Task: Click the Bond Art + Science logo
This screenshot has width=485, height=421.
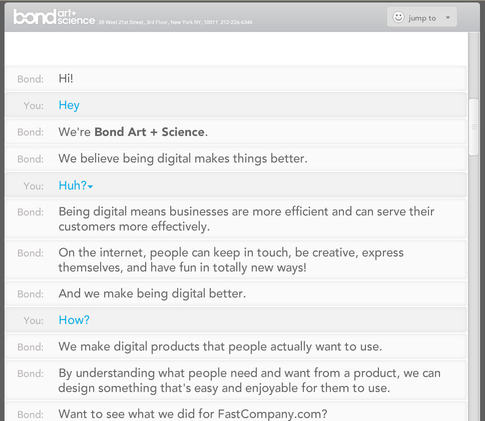Action: pyautogui.click(x=54, y=17)
